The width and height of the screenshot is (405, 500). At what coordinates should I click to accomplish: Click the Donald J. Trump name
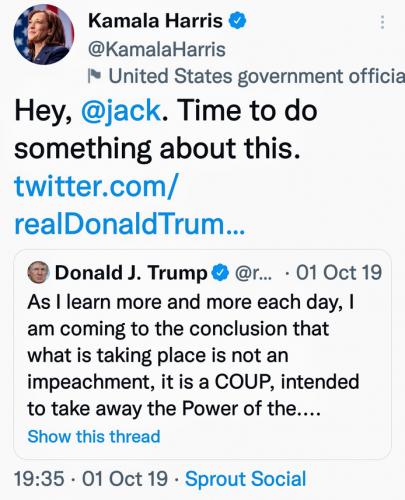pyautogui.click(x=131, y=273)
